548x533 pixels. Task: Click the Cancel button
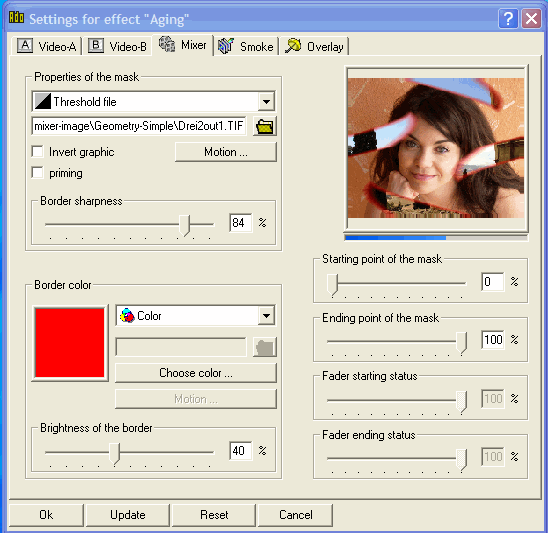coord(296,515)
